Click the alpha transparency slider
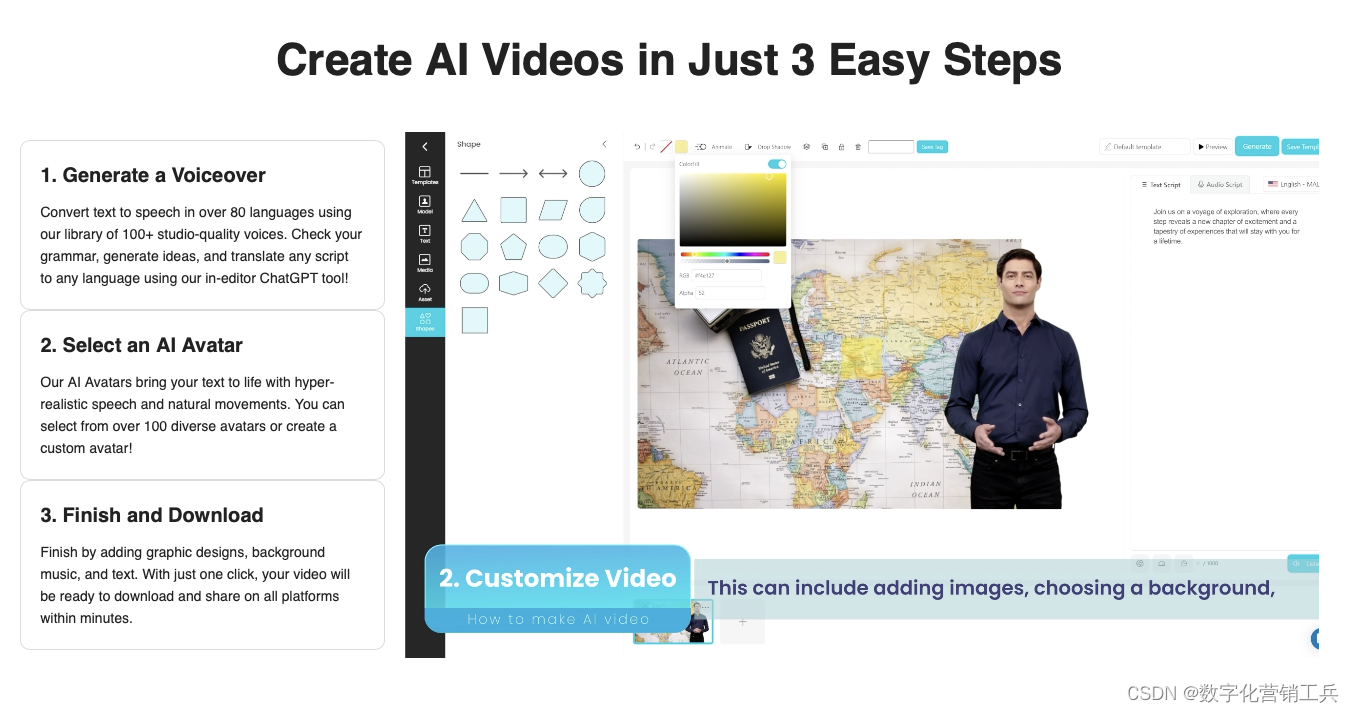The width and height of the screenshot is (1354, 713). pyautogui.click(x=725, y=261)
